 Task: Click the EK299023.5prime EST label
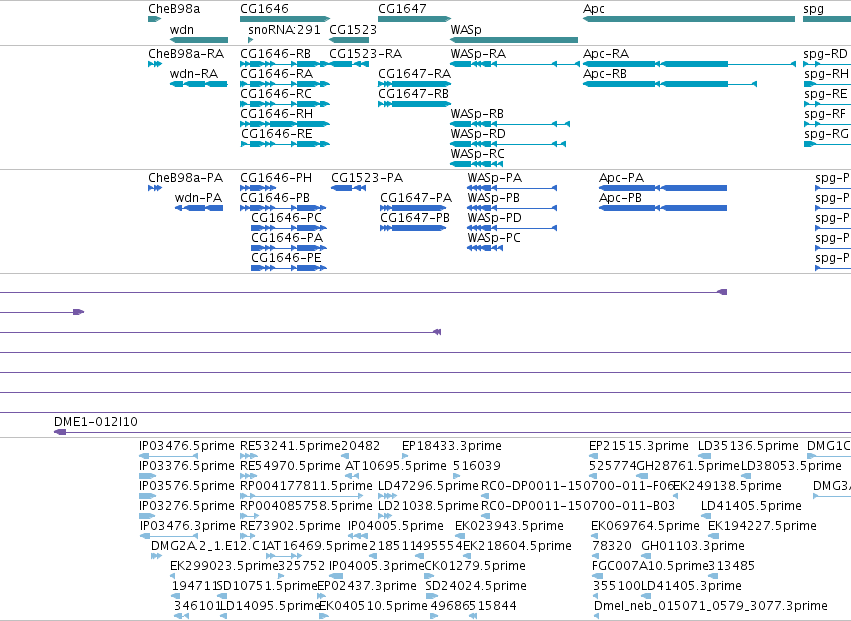pos(224,566)
